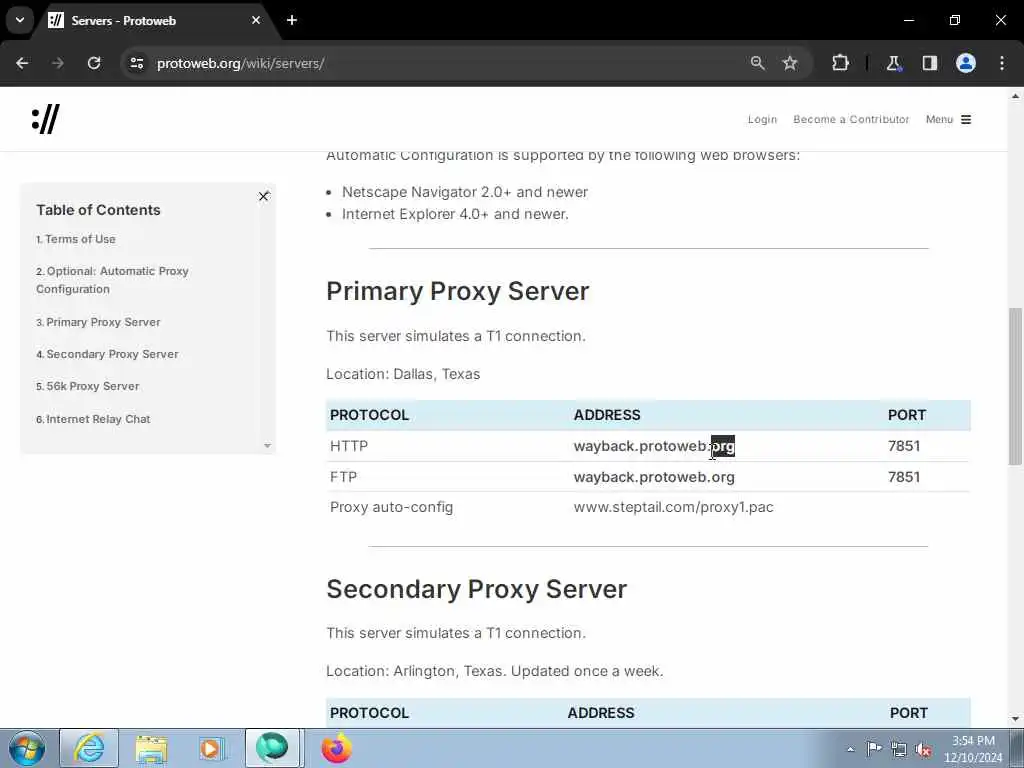Open the site Menu hamburger
The image size is (1024, 768).
pyautogui.click(x=948, y=119)
